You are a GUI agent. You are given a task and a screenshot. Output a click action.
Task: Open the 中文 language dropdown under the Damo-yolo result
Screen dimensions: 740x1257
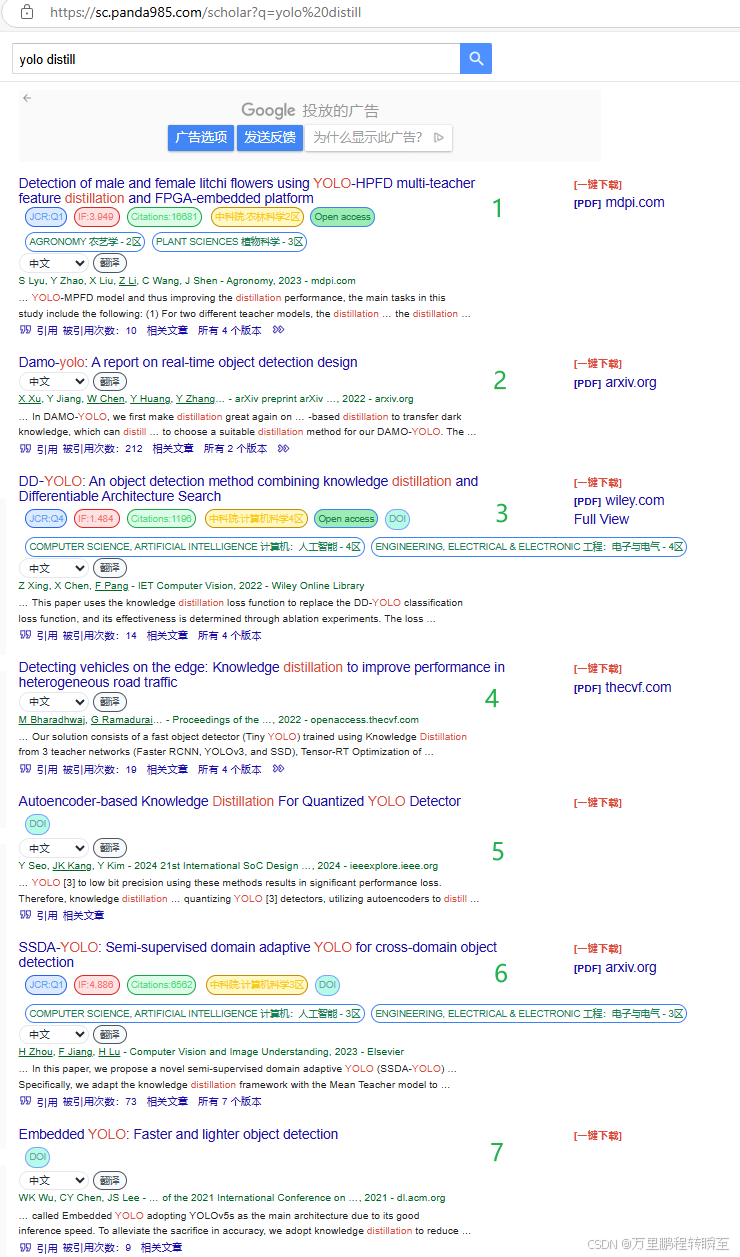[53, 381]
